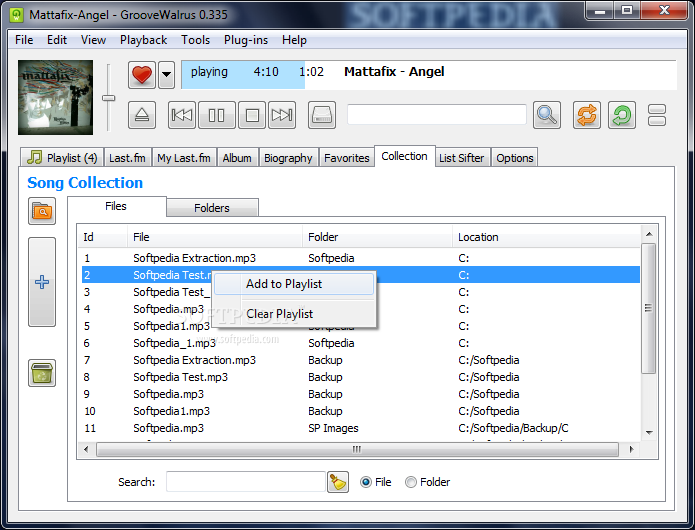Switch to the Biography tab

point(288,158)
